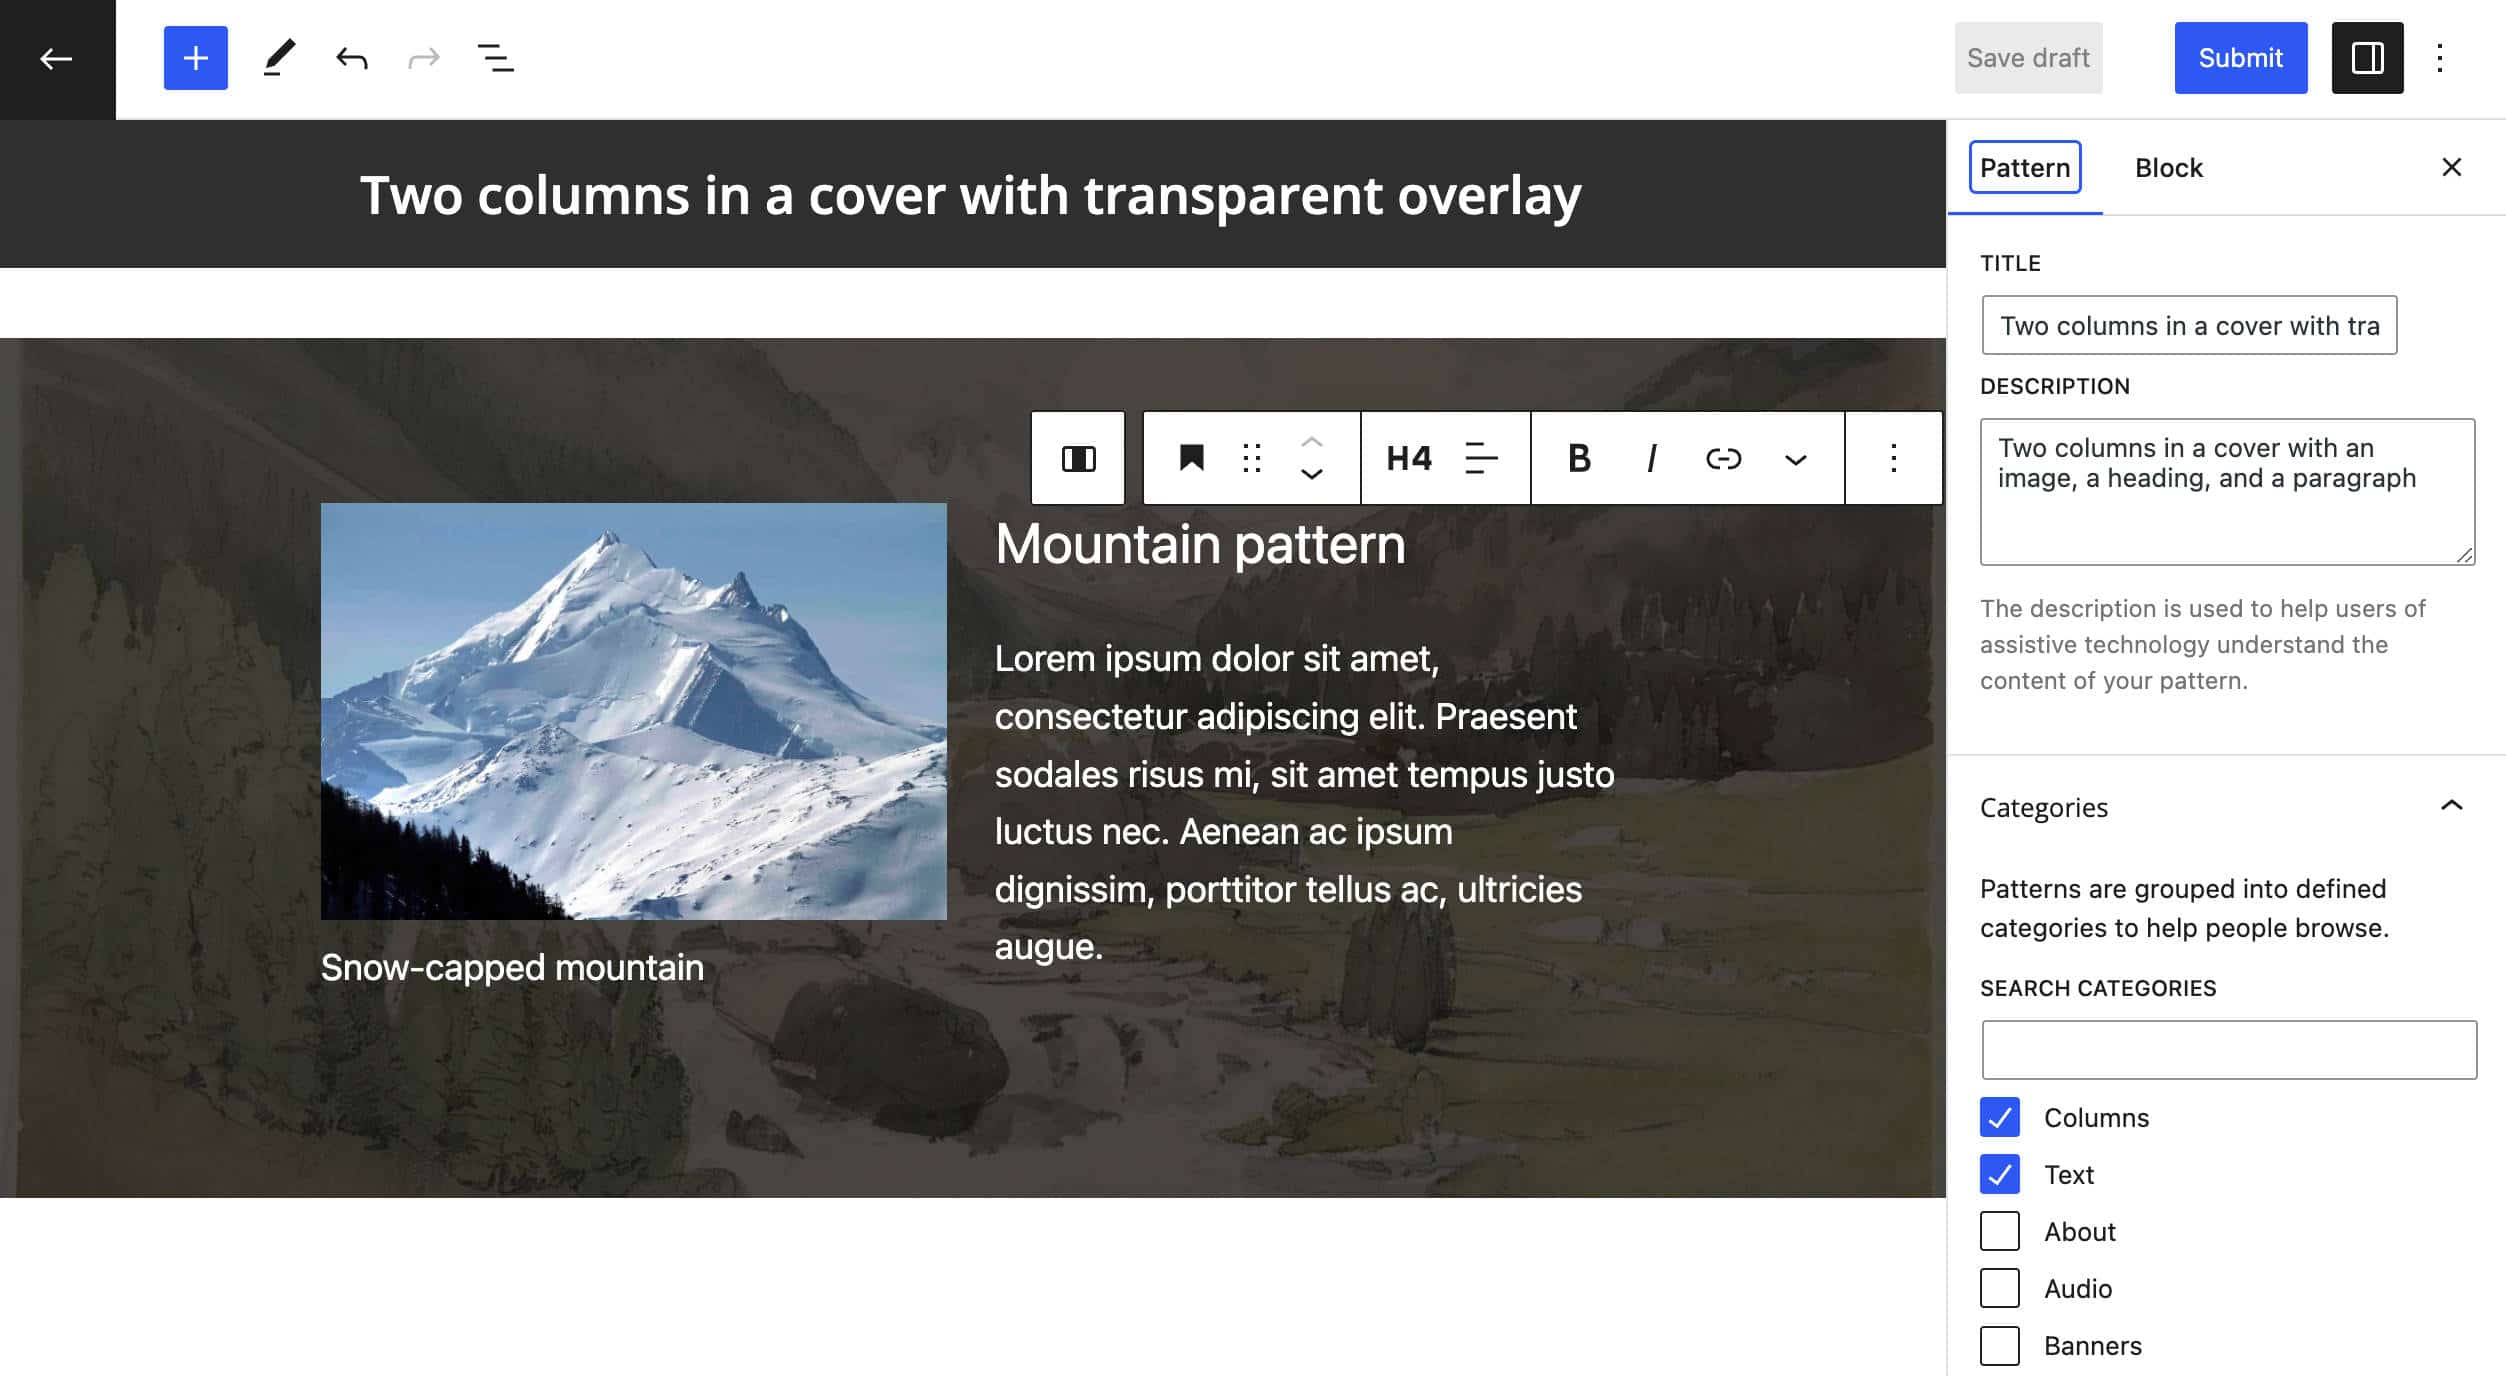
Task: Click the Save draft button
Action: click(x=2028, y=58)
